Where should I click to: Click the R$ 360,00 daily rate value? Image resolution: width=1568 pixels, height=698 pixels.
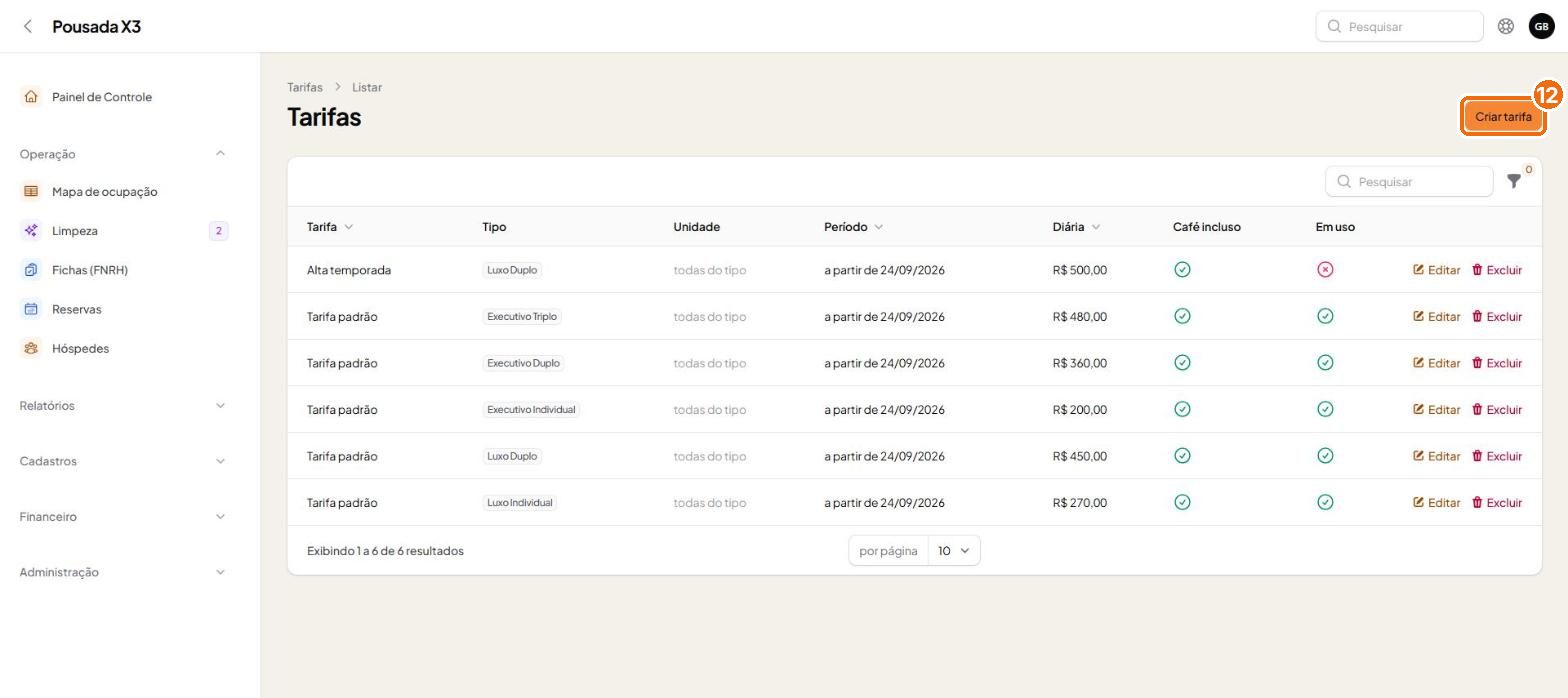click(x=1080, y=363)
